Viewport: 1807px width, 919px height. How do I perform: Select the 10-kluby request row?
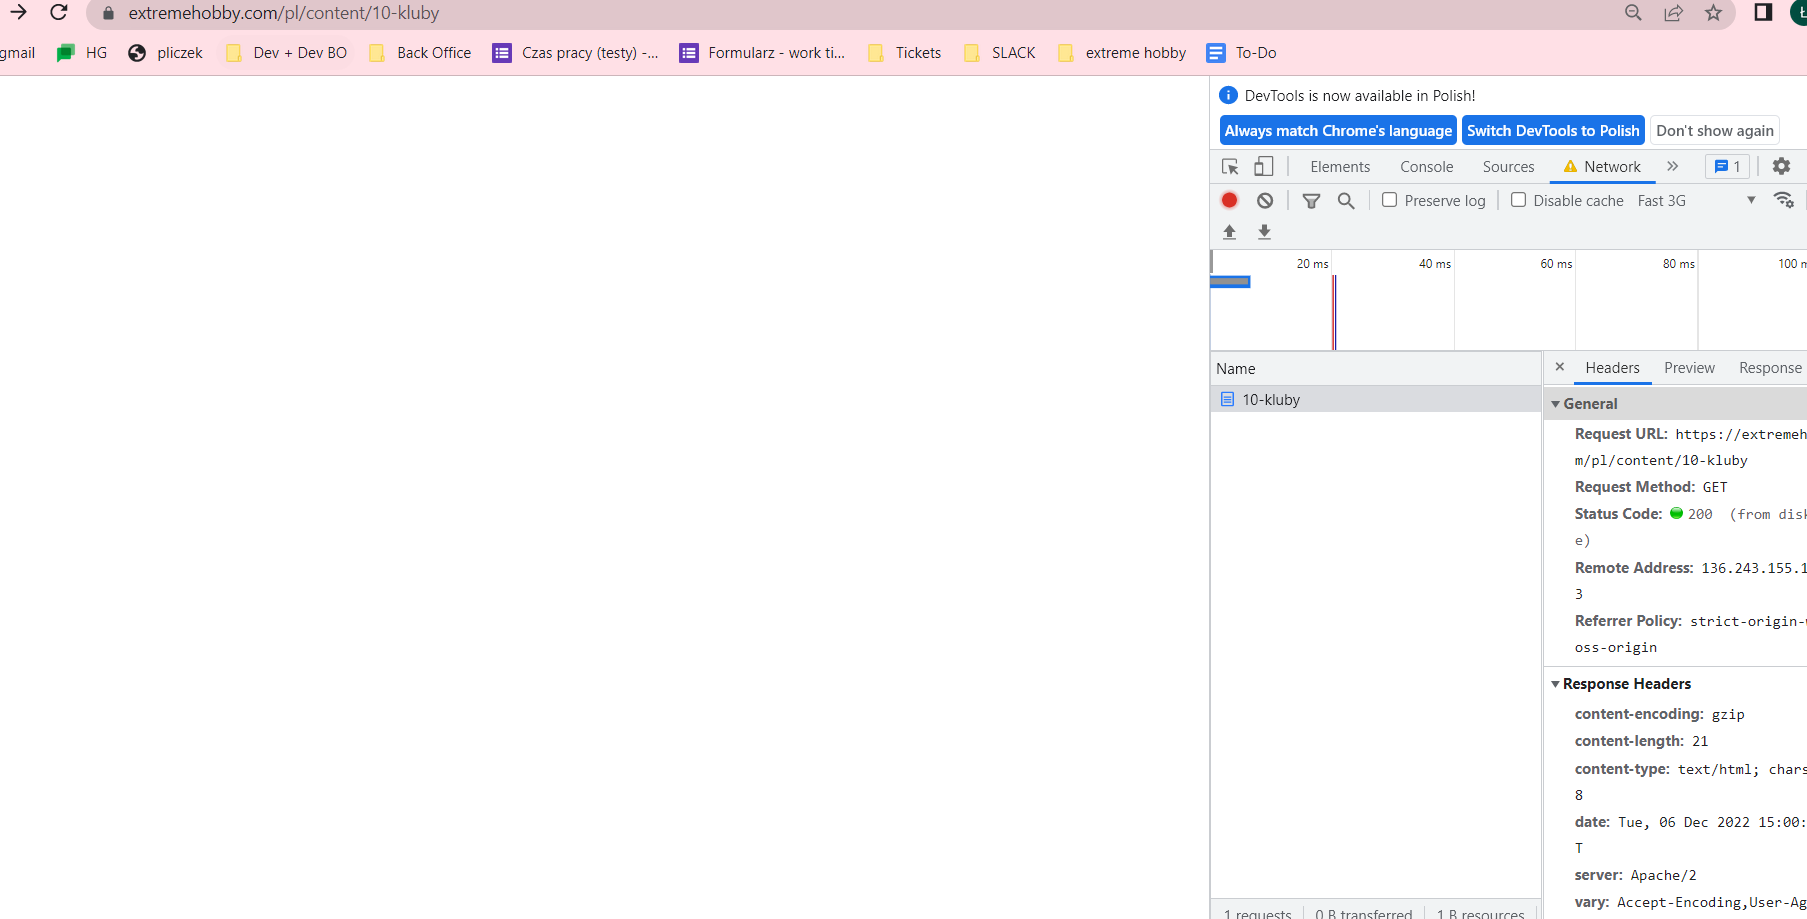(1376, 399)
